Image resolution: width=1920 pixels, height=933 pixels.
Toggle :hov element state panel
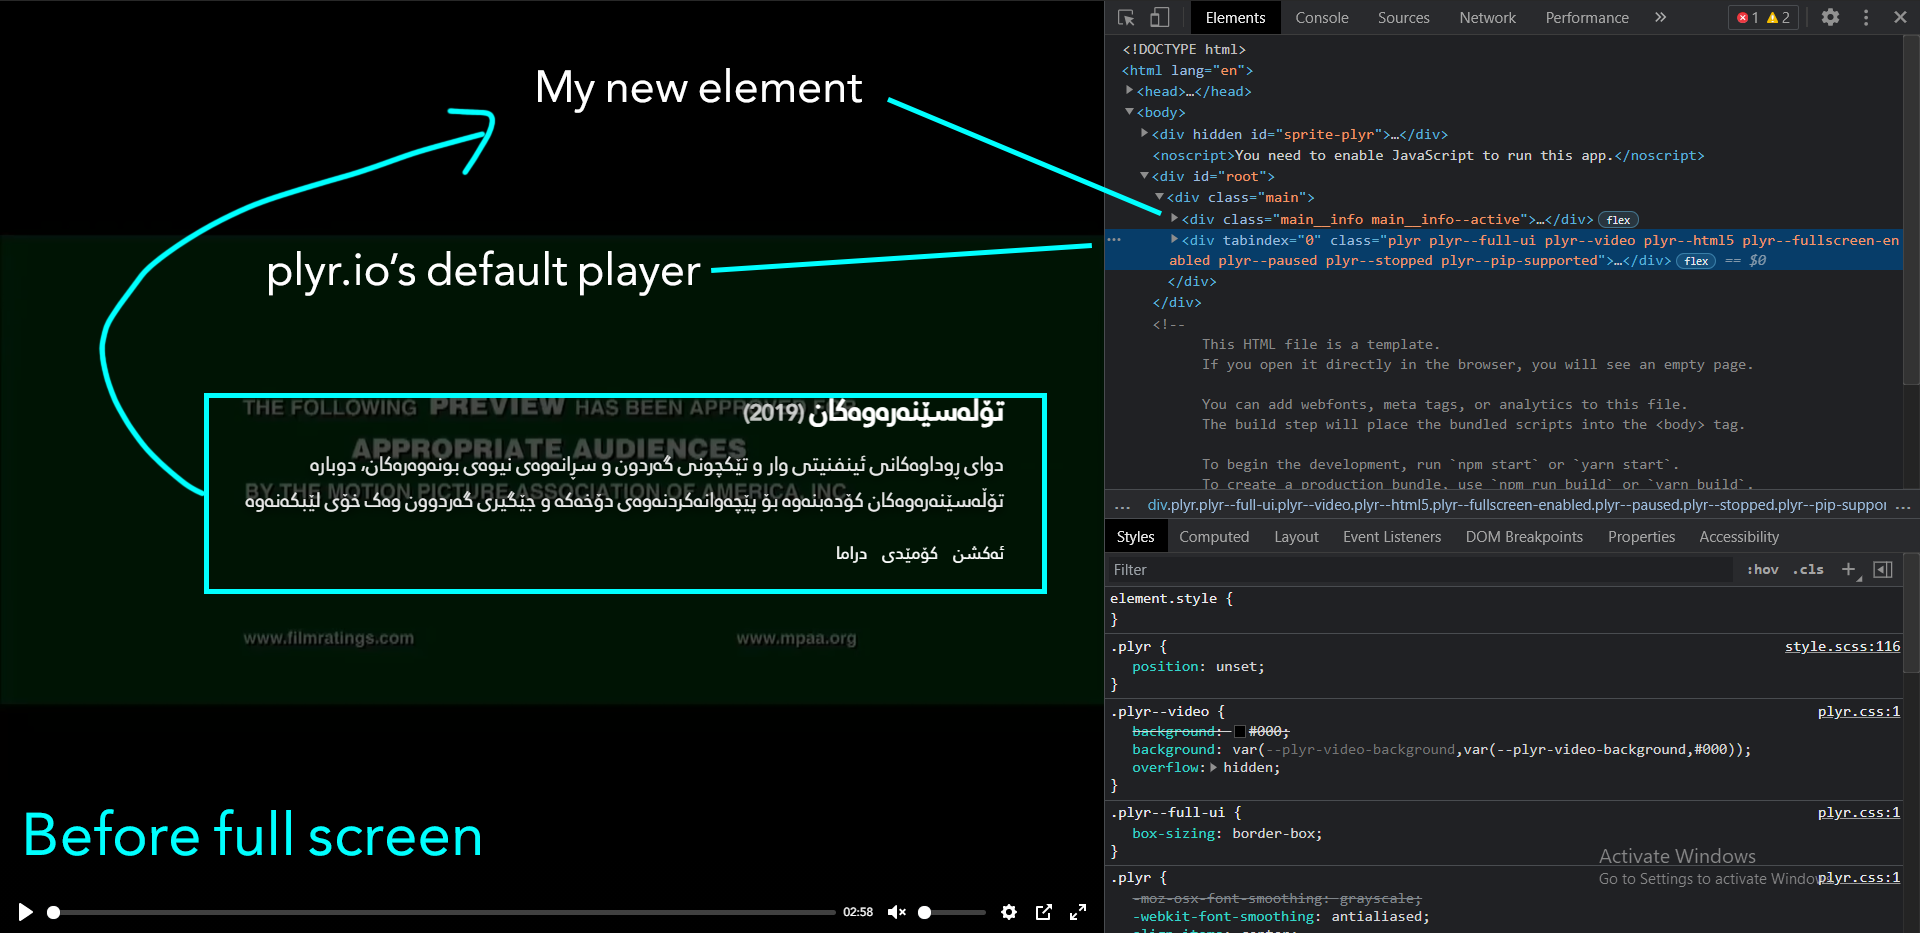(1762, 570)
